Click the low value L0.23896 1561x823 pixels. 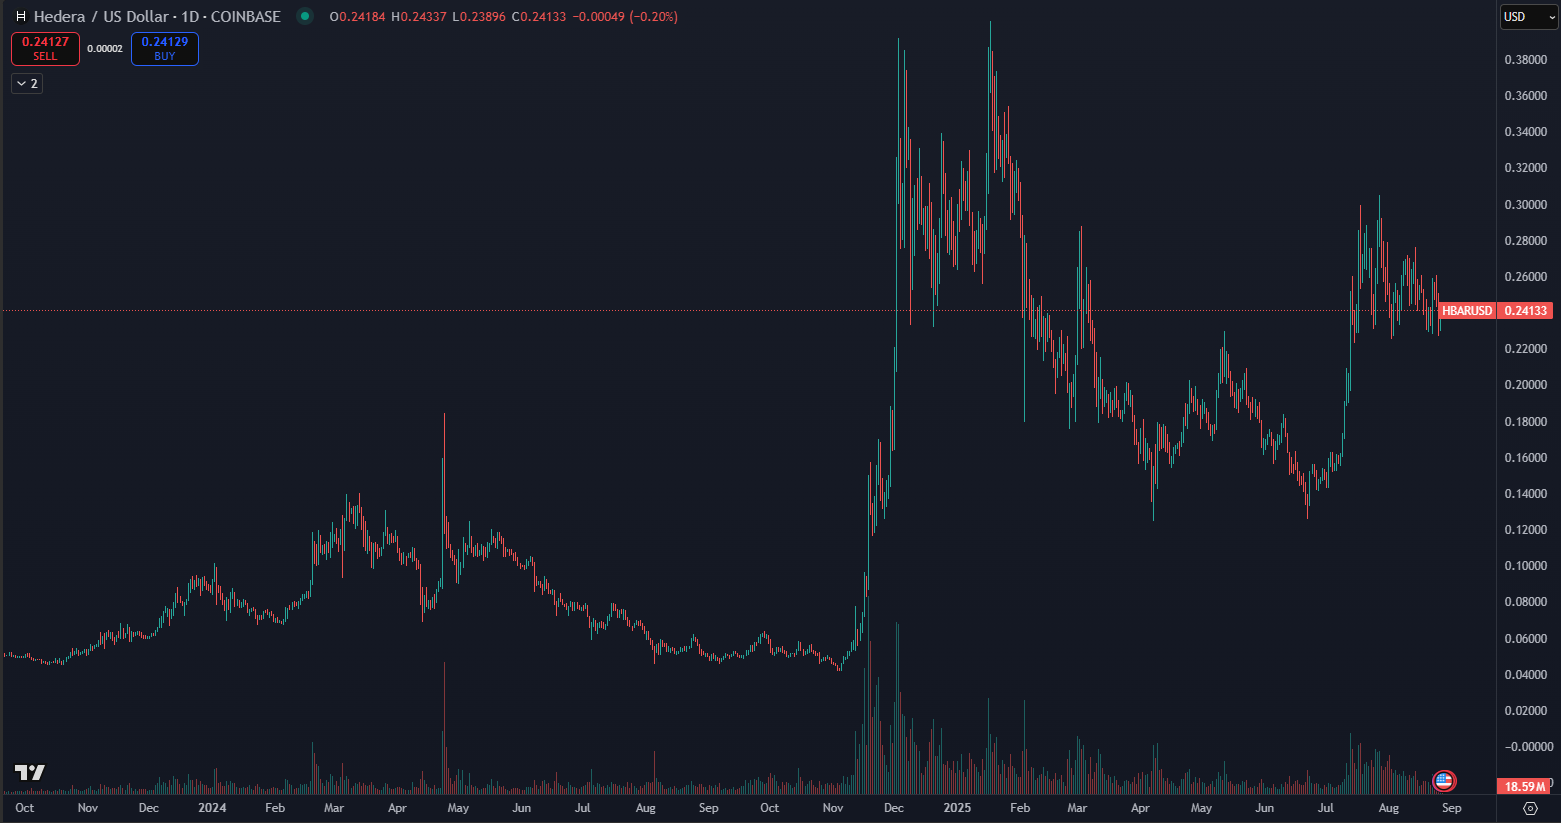pos(479,17)
